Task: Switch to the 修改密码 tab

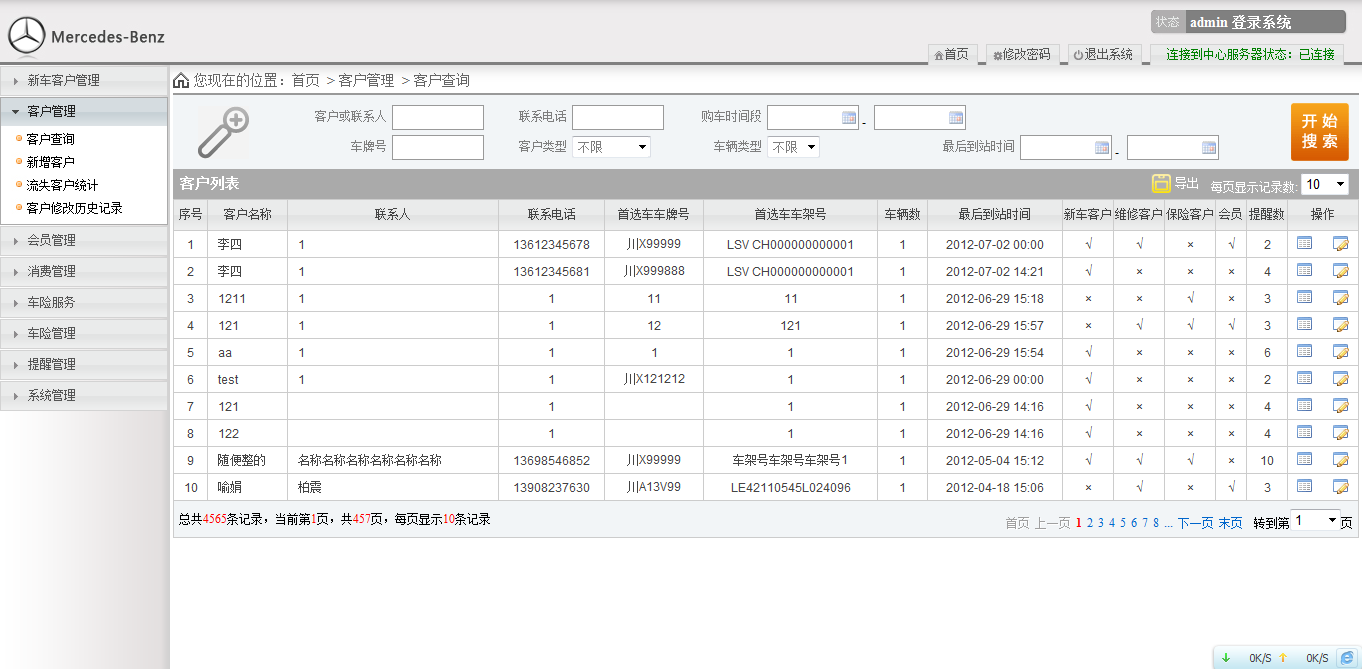Action: pos(1021,55)
